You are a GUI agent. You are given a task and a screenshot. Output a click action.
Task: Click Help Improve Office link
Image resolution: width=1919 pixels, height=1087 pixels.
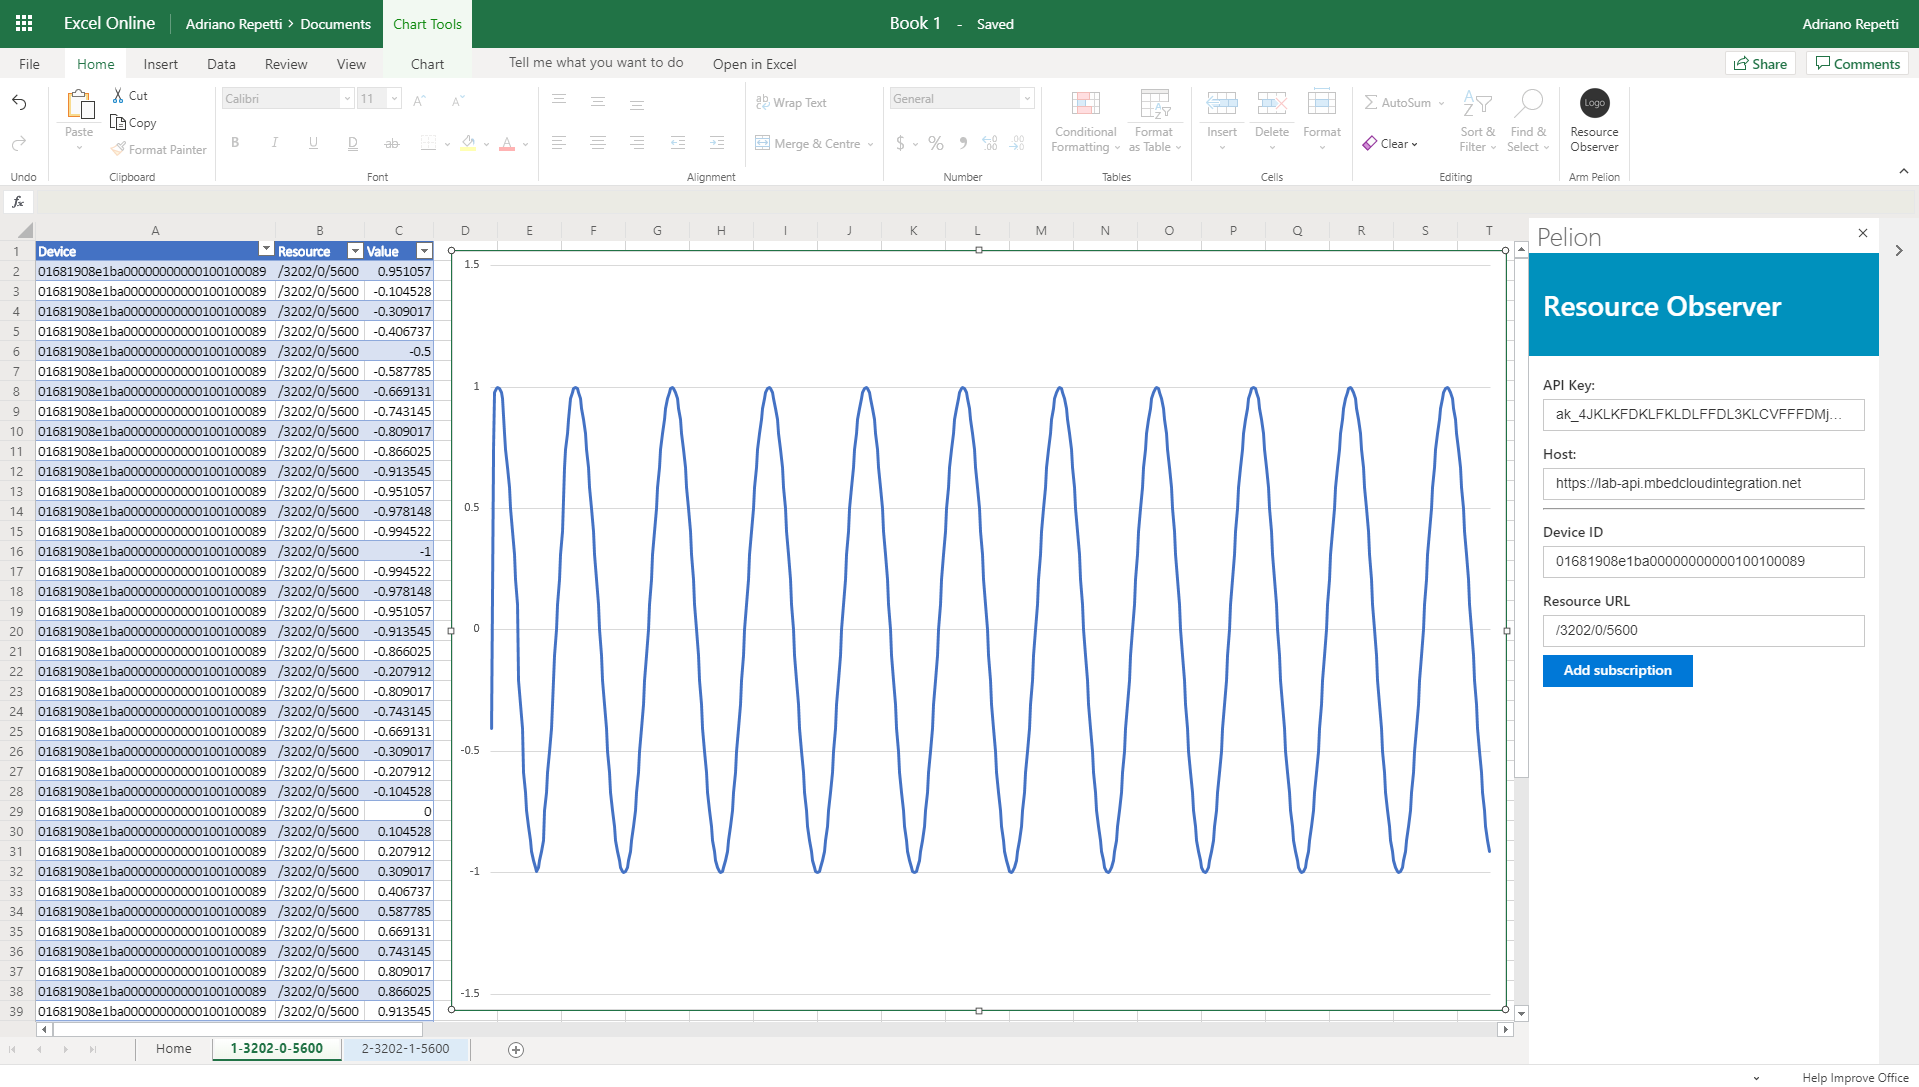point(1855,1077)
